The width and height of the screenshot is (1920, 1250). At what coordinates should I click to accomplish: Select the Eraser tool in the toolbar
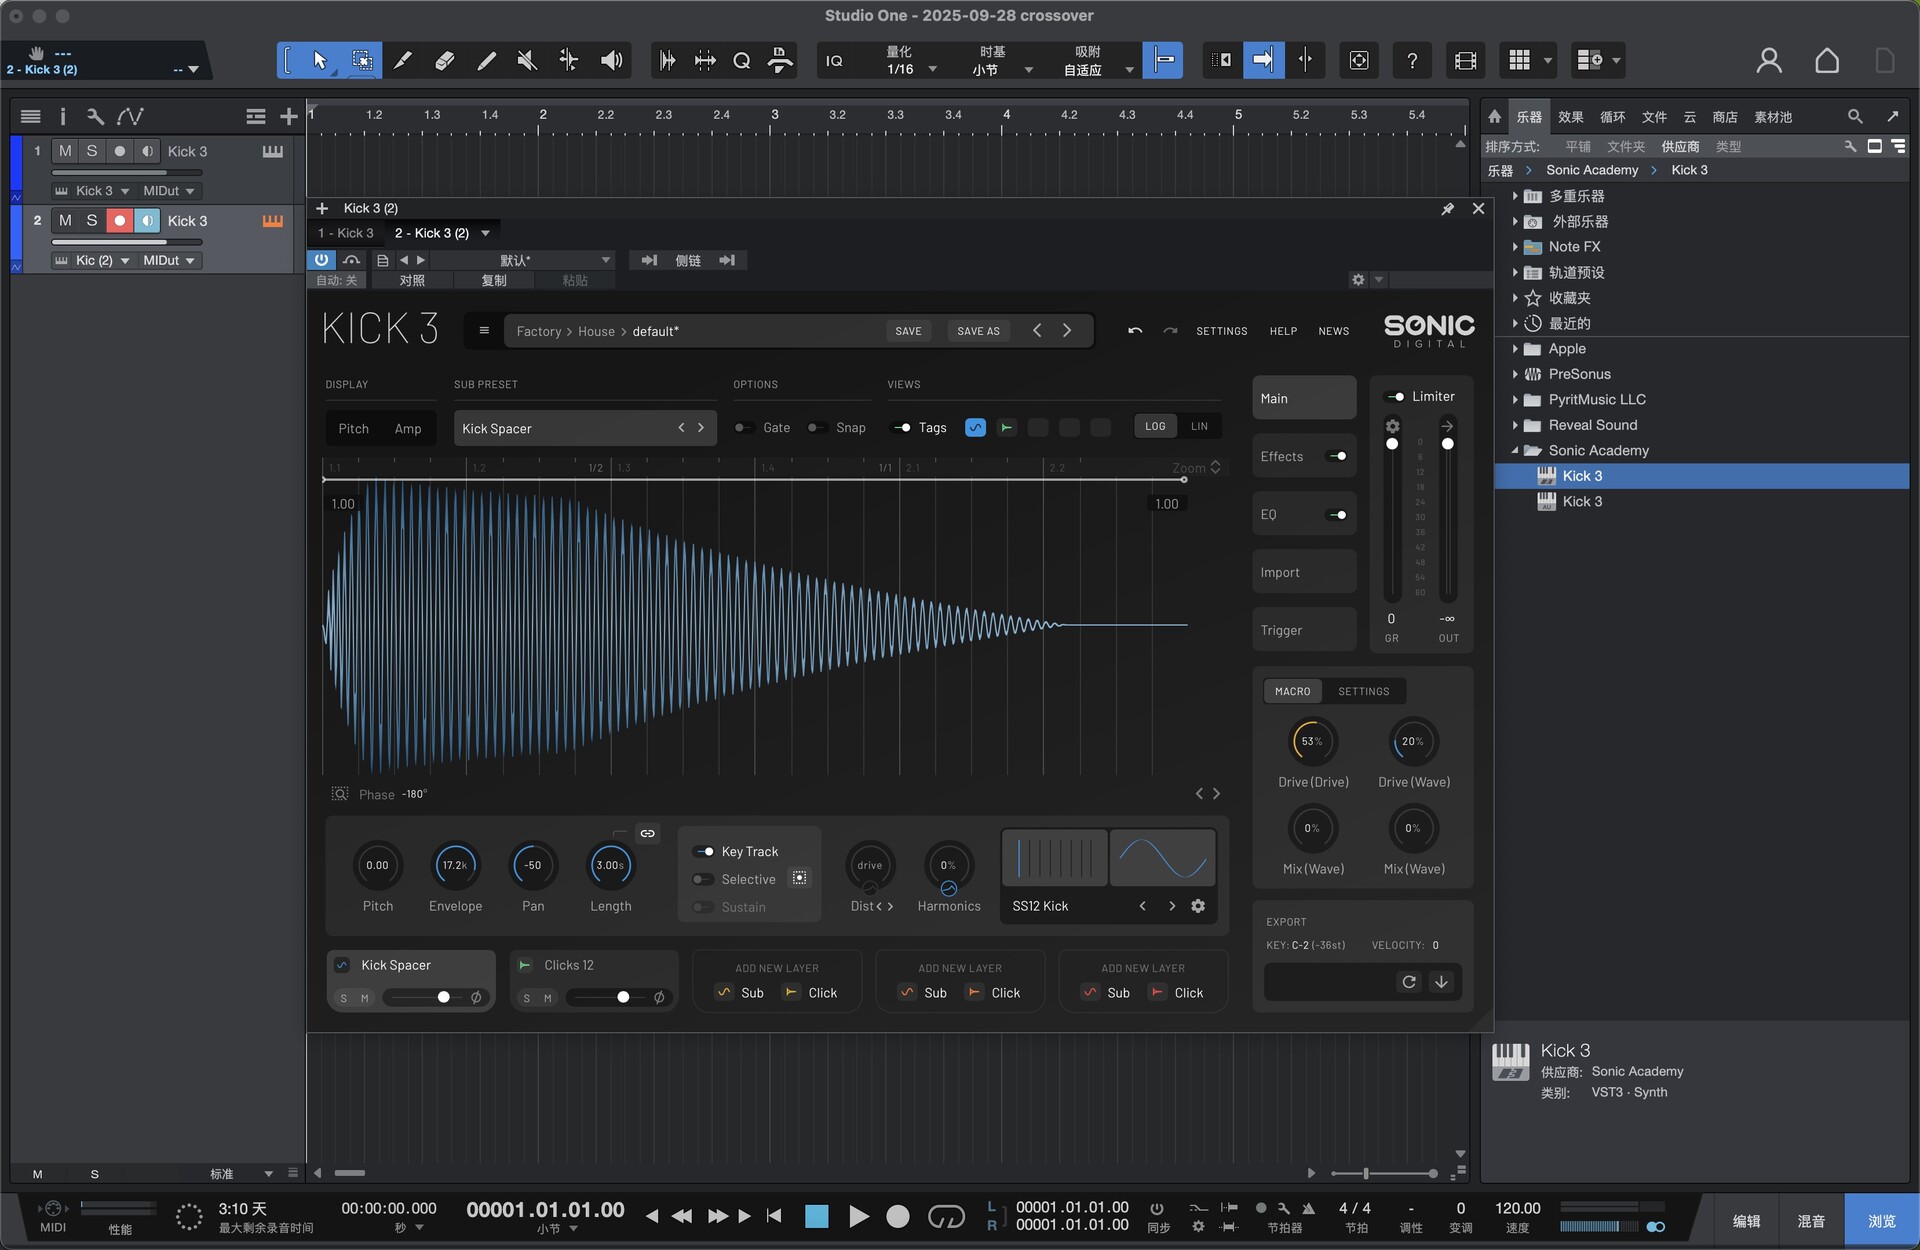tap(444, 60)
